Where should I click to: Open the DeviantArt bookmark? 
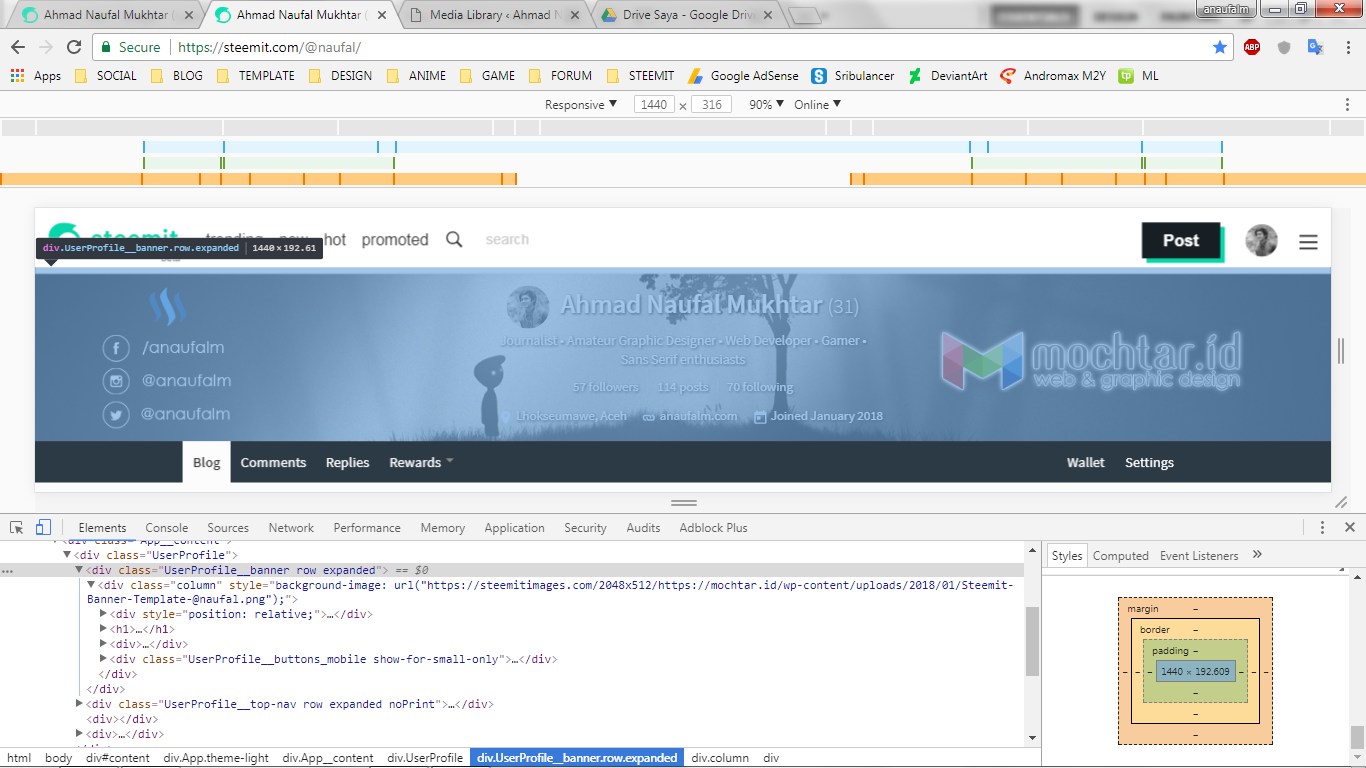(x=948, y=76)
